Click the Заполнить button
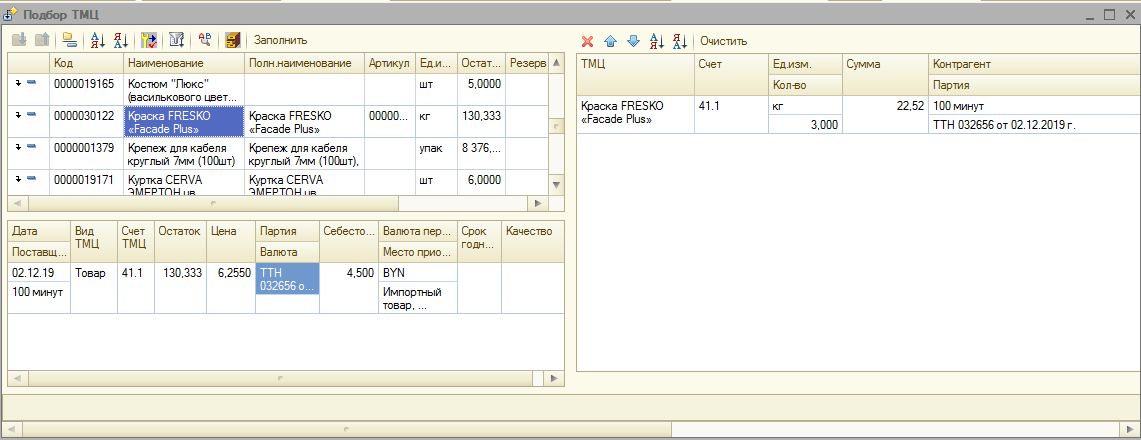 click(280, 40)
